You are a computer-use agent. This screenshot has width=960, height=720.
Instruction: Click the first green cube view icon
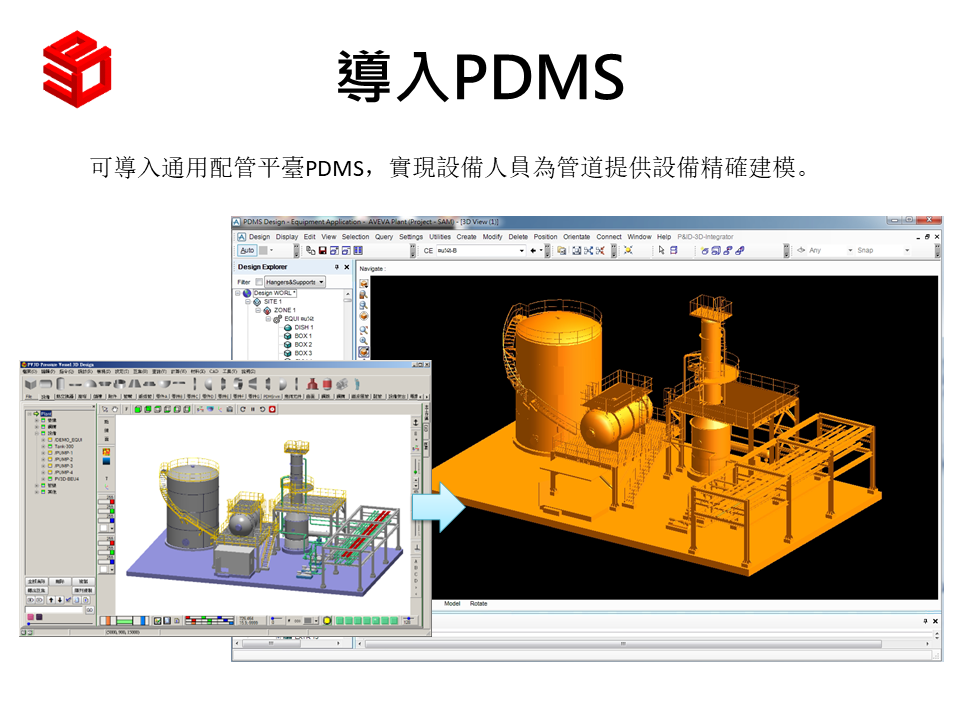click(138, 409)
